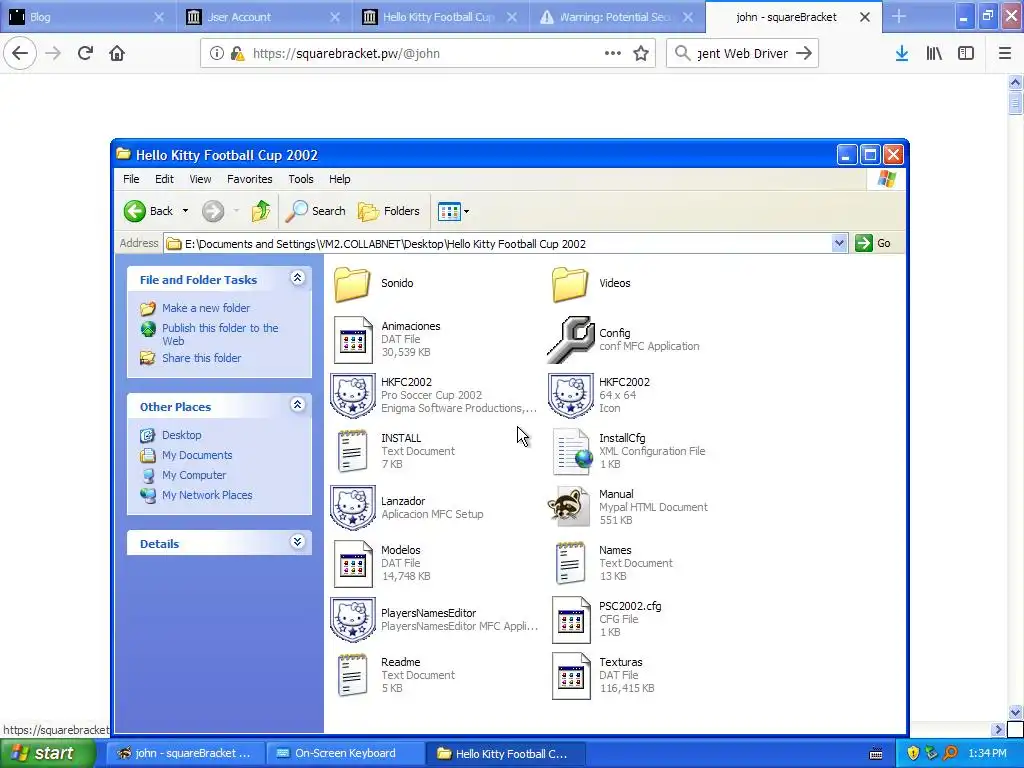The image size is (1024, 768).
Task: Select the INSTALL text document icon
Action: pyautogui.click(x=353, y=451)
